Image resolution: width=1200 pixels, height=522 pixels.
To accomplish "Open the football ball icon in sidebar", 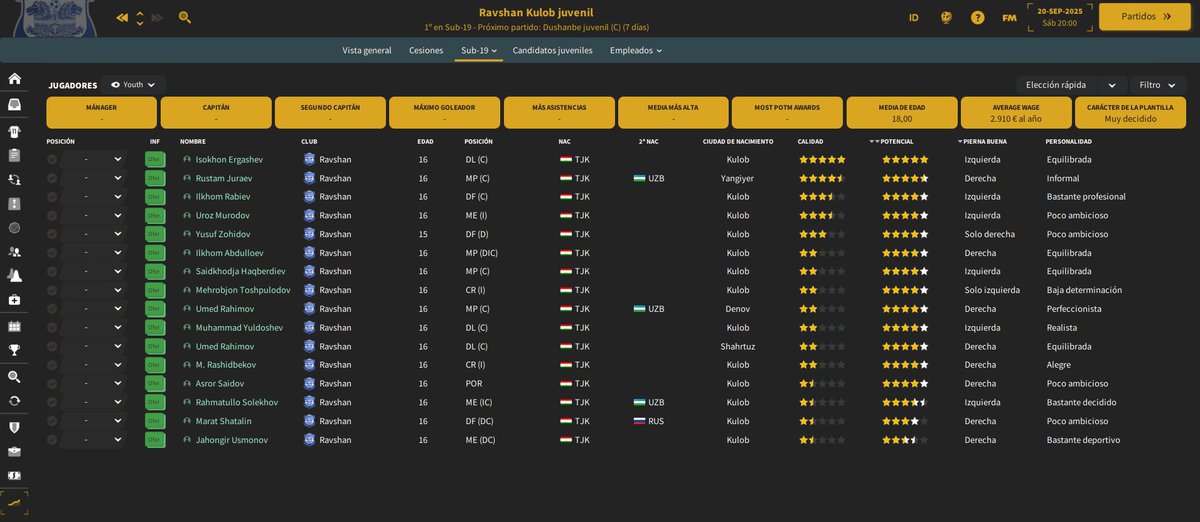I will tap(14, 228).
